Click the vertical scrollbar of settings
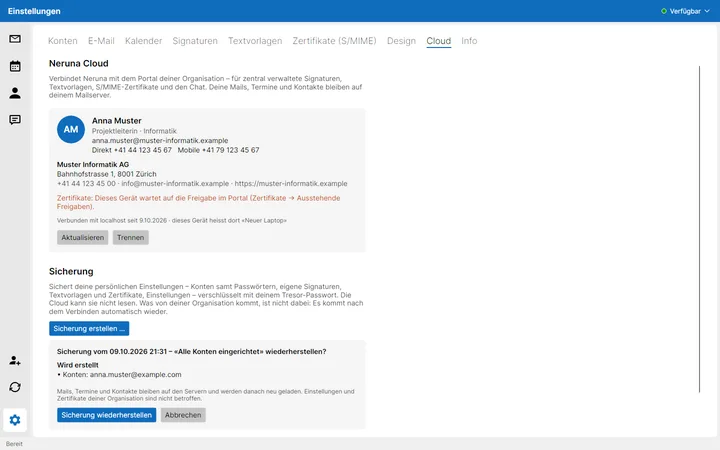The image size is (720, 450). point(699,229)
